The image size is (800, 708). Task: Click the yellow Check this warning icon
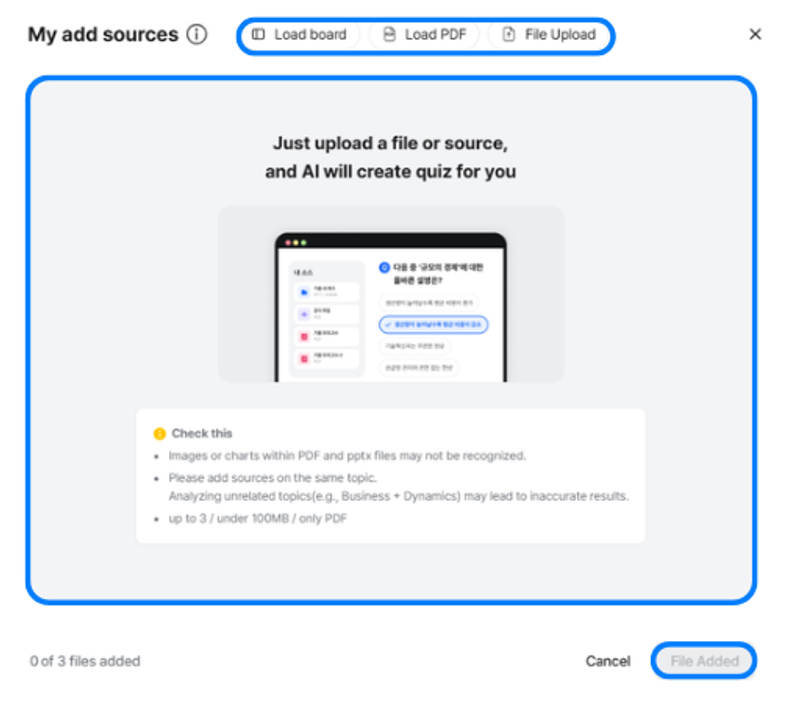pyautogui.click(x=160, y=434)
